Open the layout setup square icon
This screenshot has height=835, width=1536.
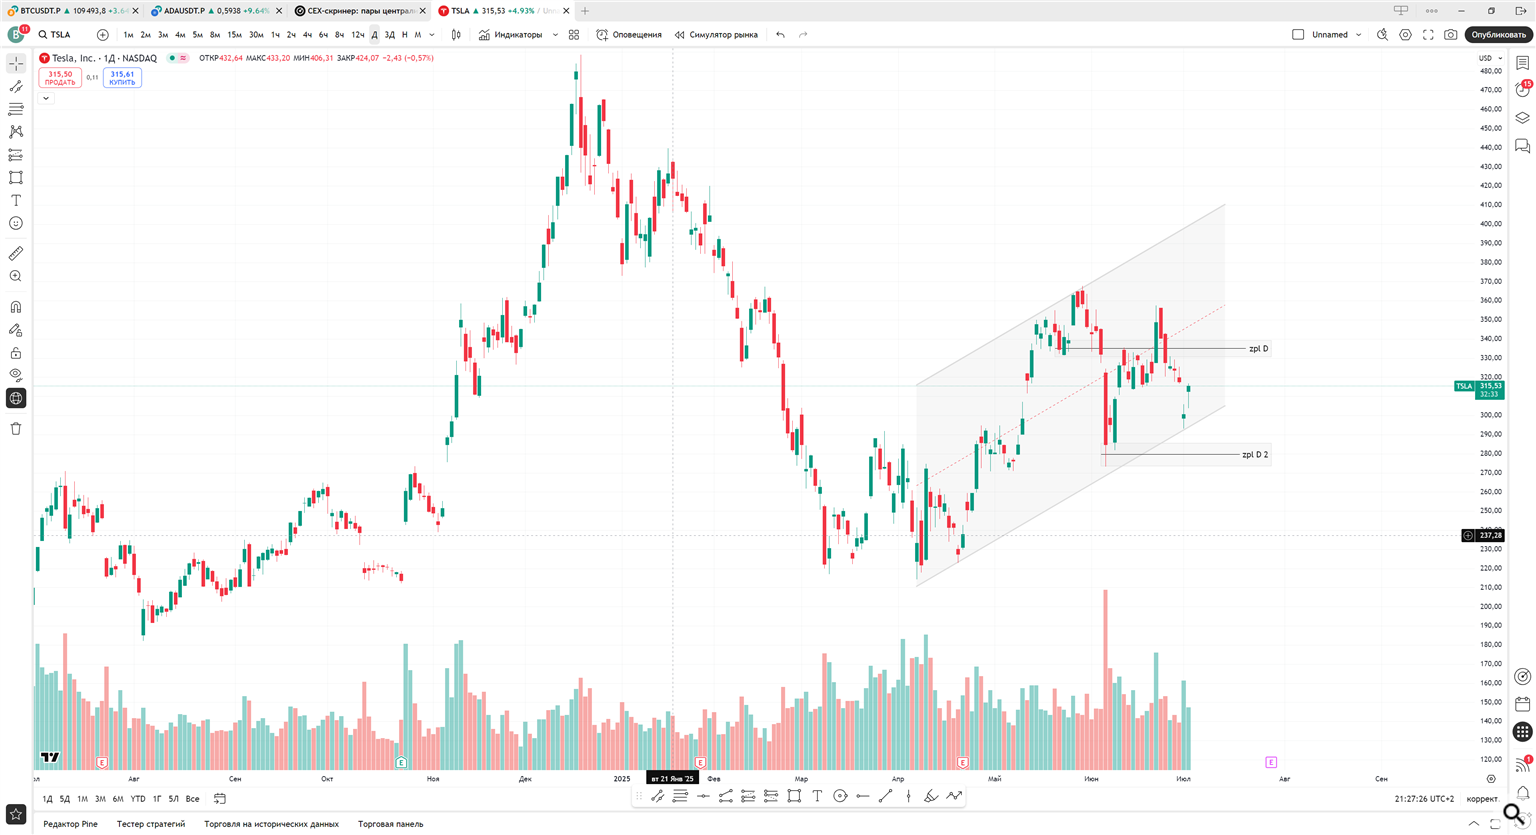[1298, 35]
